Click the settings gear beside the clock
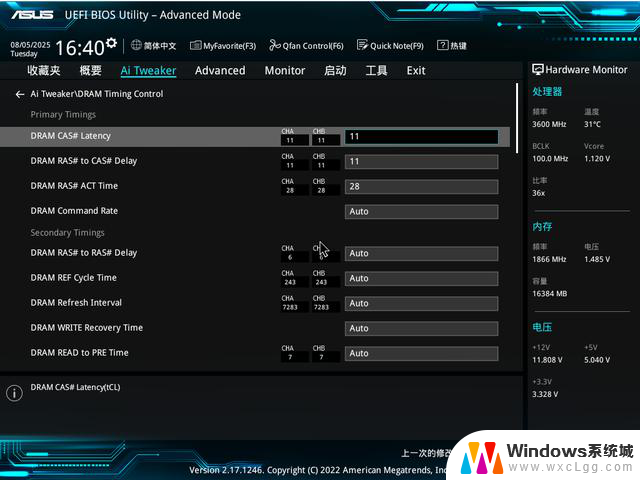Screen dimensions: 640x480 [x=111, y=42]
